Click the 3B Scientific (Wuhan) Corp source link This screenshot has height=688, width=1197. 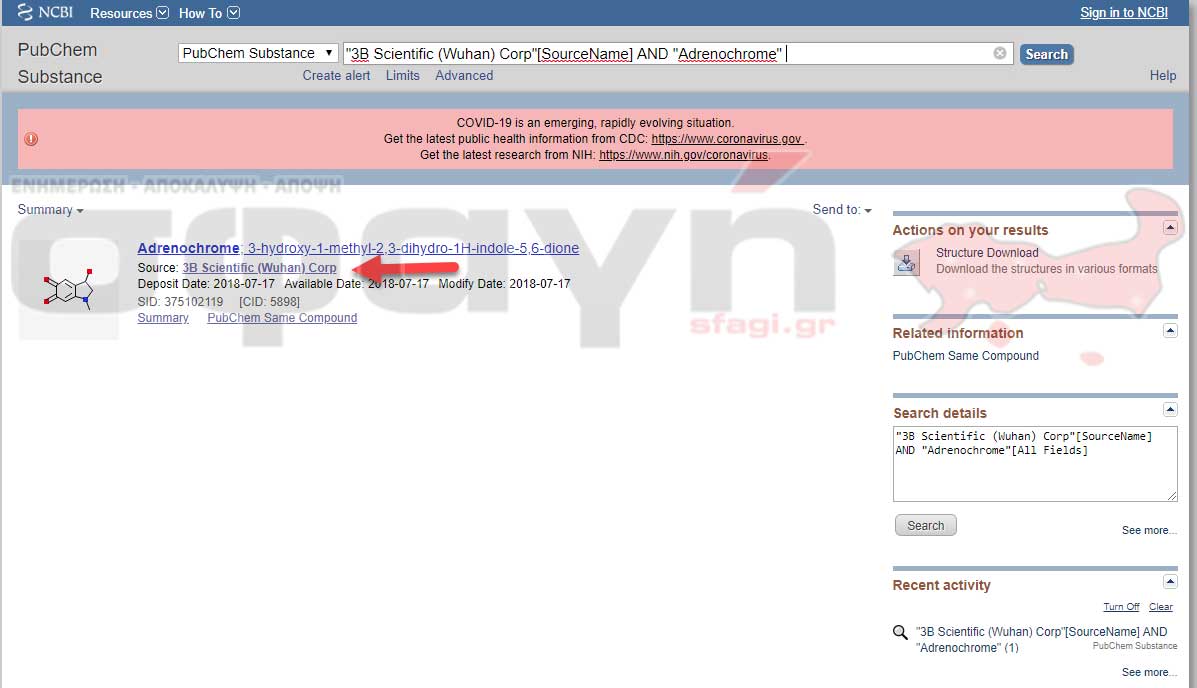click(x=260, y=268)
